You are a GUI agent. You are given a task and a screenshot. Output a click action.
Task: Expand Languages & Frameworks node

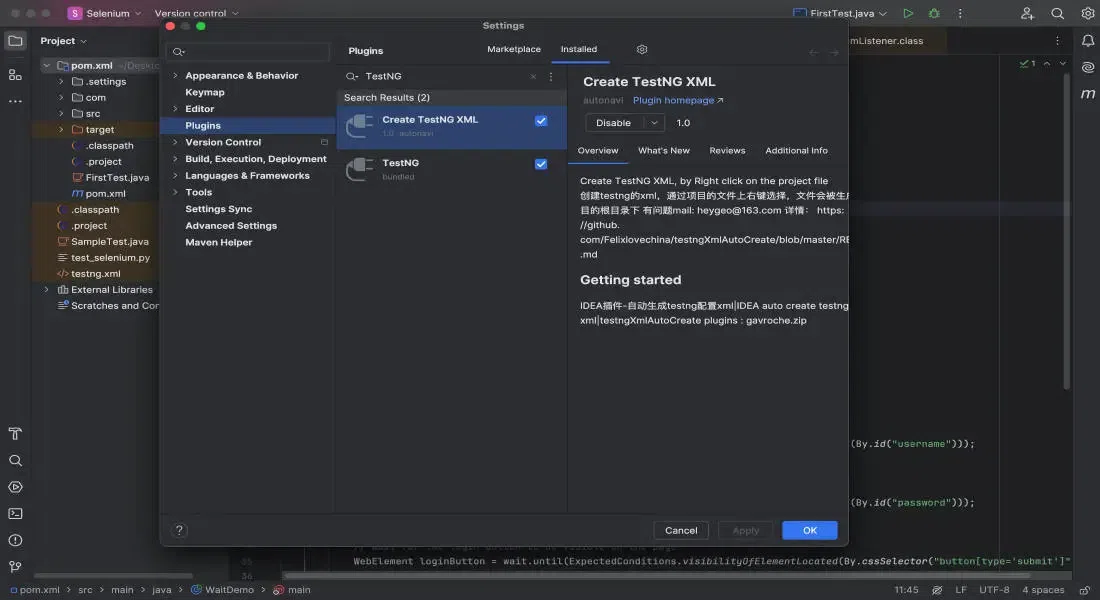coord(175,175)
